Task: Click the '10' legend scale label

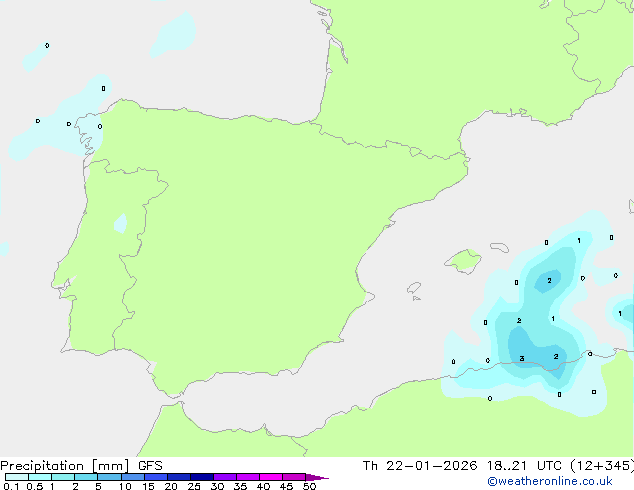Action: tap(125, 486)
